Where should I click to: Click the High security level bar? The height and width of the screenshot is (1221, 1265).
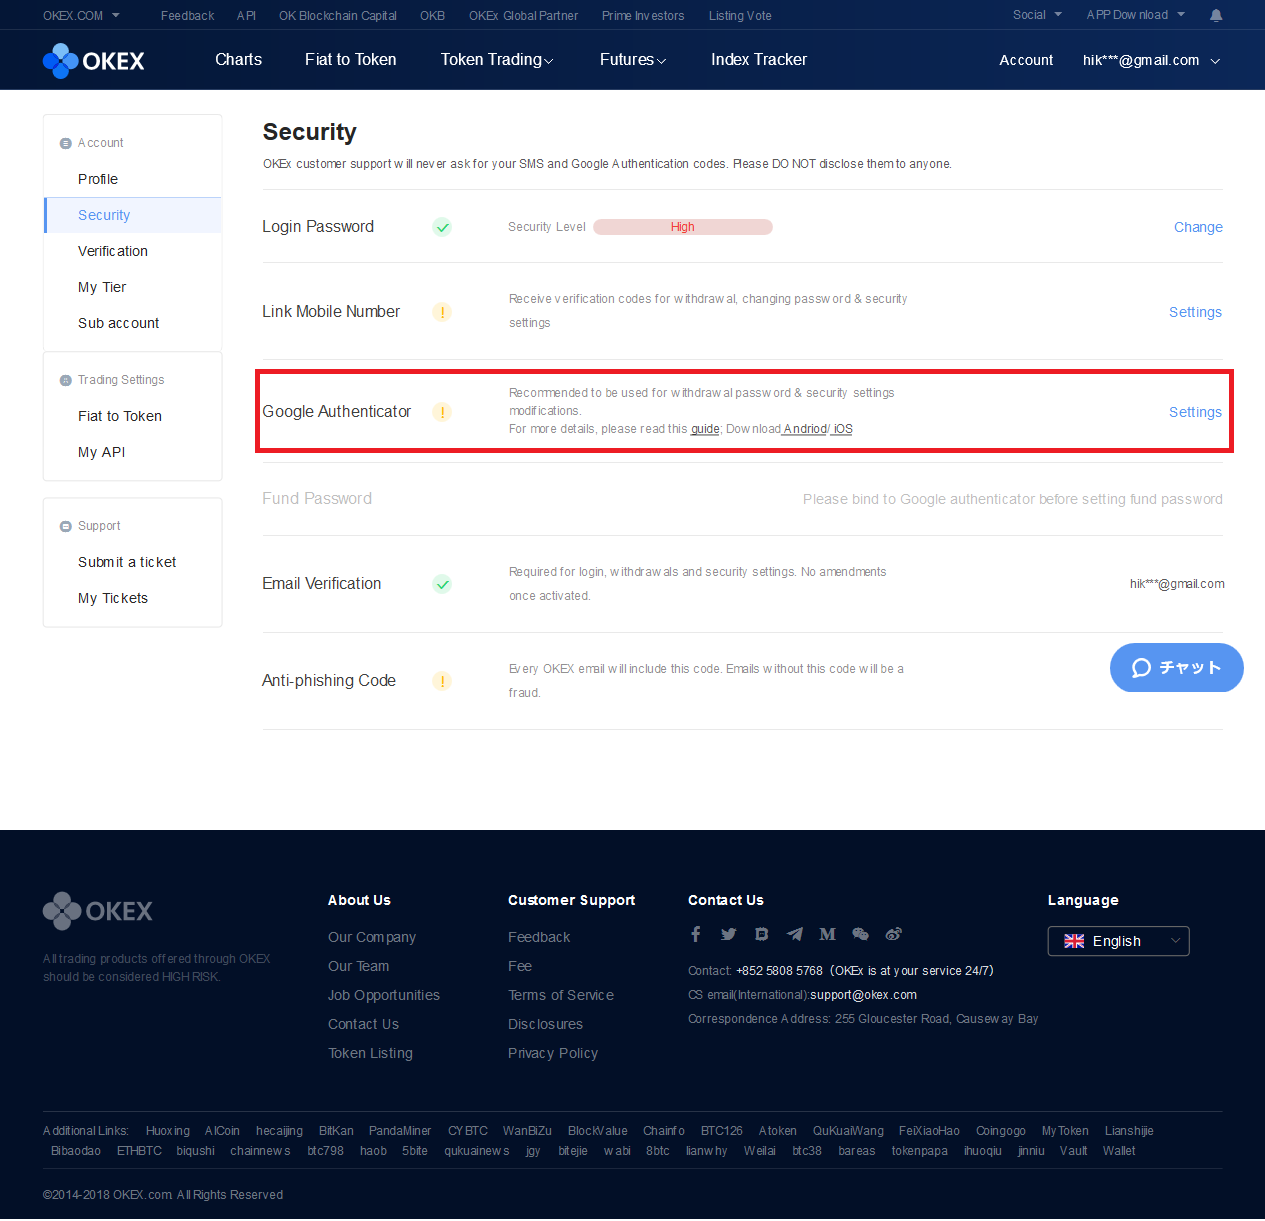[x=683, y=227]
